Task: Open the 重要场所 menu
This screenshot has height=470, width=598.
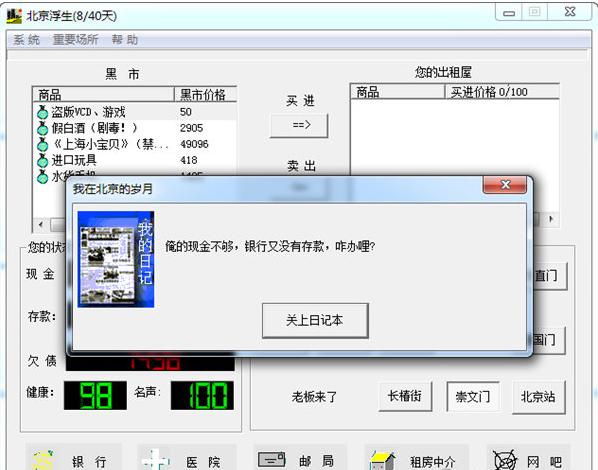Action: point(75,40)
